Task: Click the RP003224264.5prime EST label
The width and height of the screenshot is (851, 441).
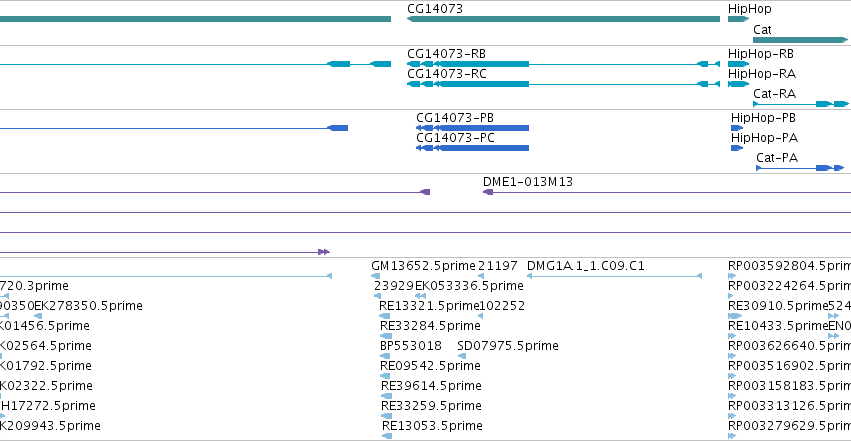Action: [x=789, y=286]
